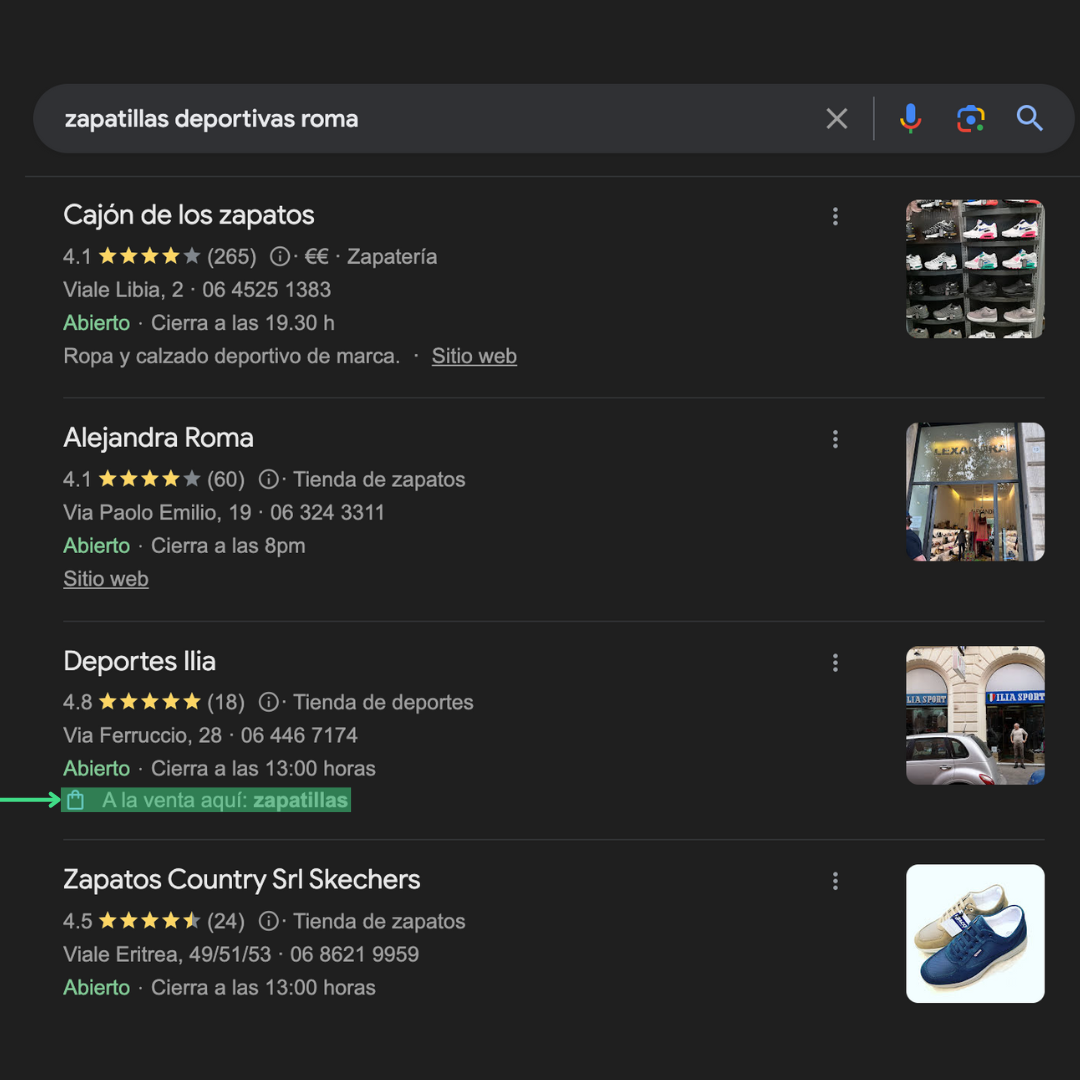Open the Deportes Ilia listing title
The image size is (1080, 1080).
[x=139, y=661]
